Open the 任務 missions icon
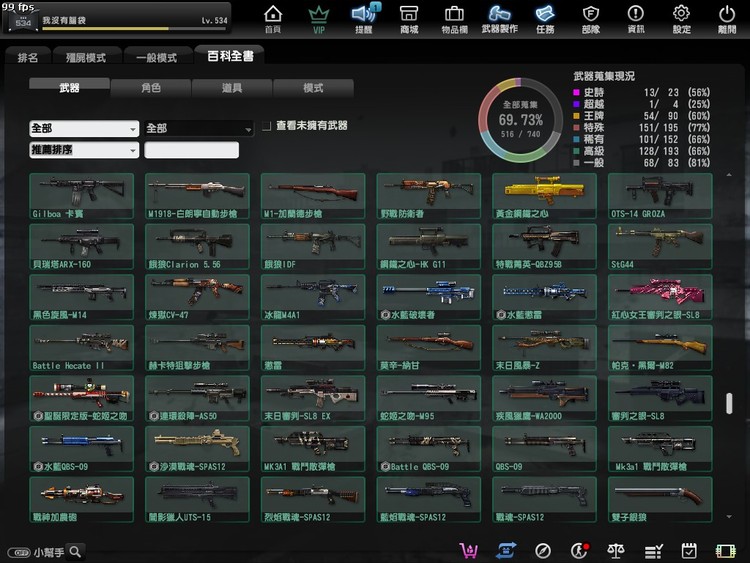 pos(545,19)
